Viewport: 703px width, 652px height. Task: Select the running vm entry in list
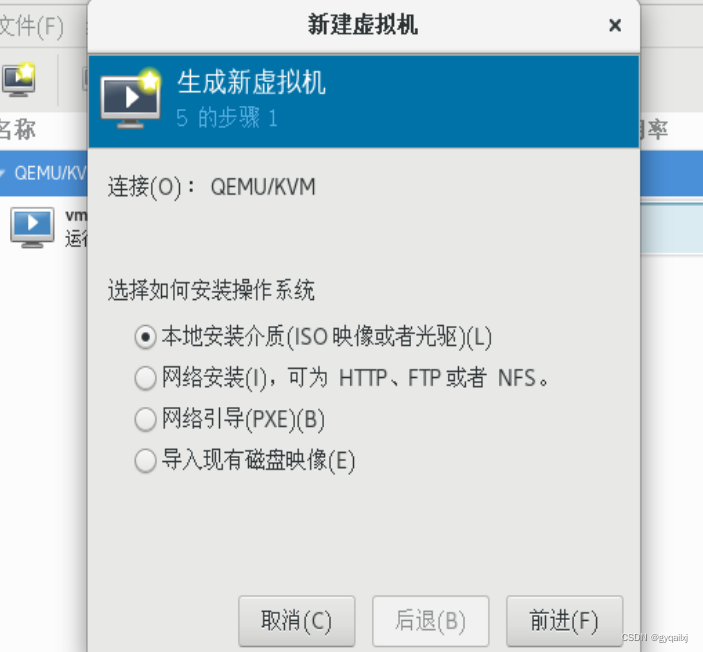coord(44,227)
